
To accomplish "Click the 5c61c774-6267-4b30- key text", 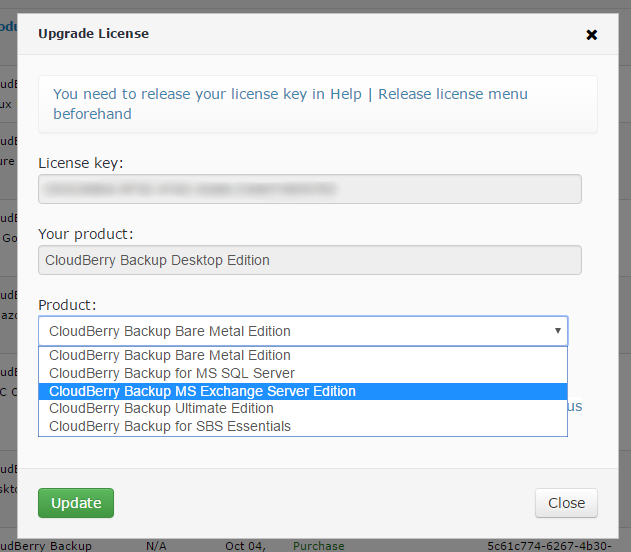I will tap(549, 546).
